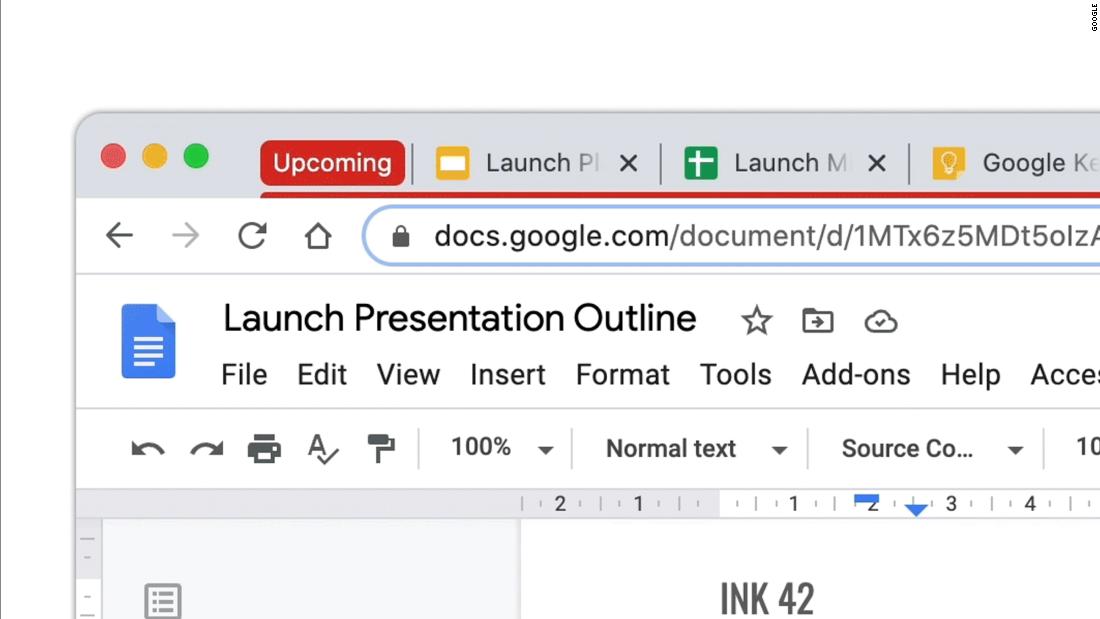Click the red macOS close button

[113, 156]
